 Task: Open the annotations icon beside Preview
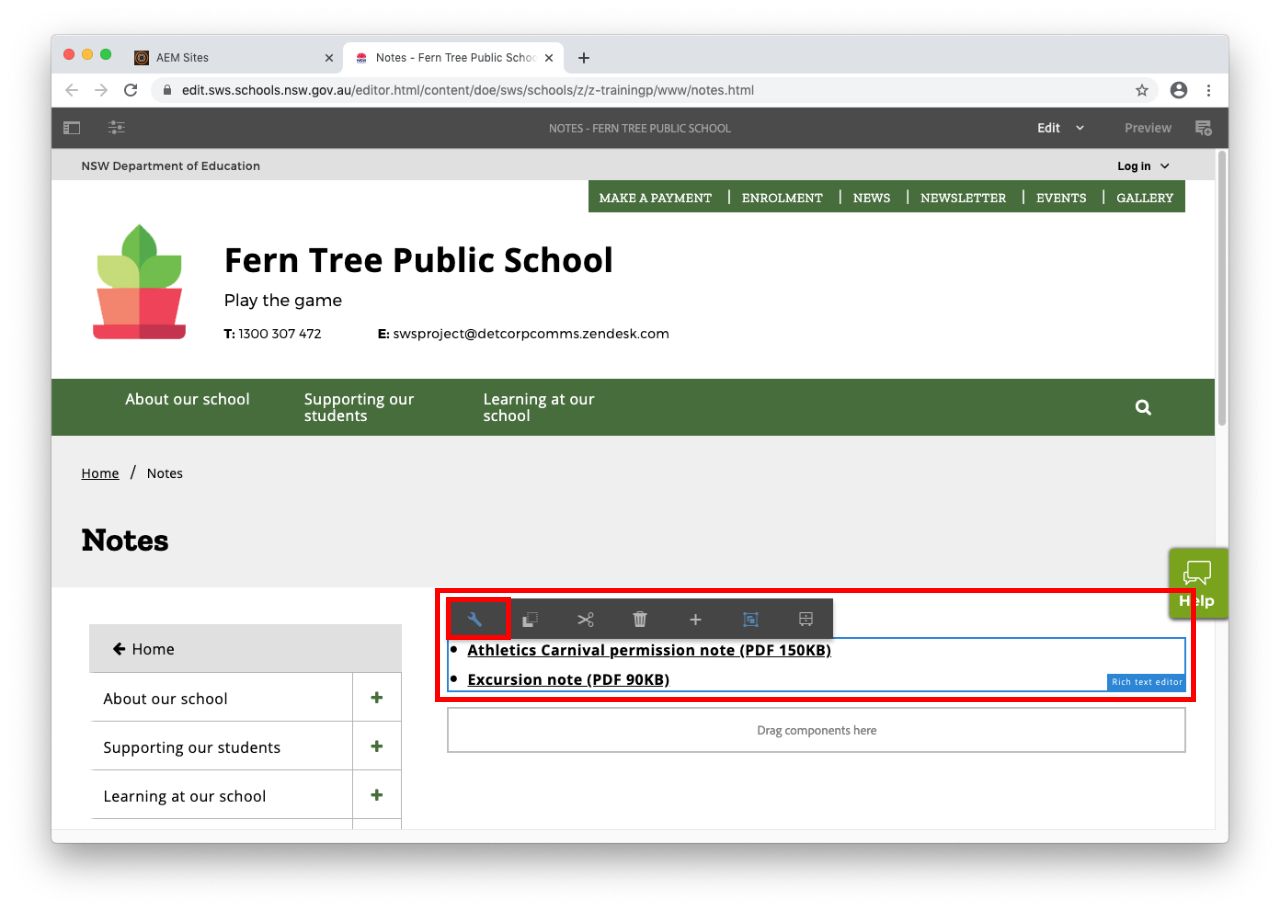[x=1203, y=128]
